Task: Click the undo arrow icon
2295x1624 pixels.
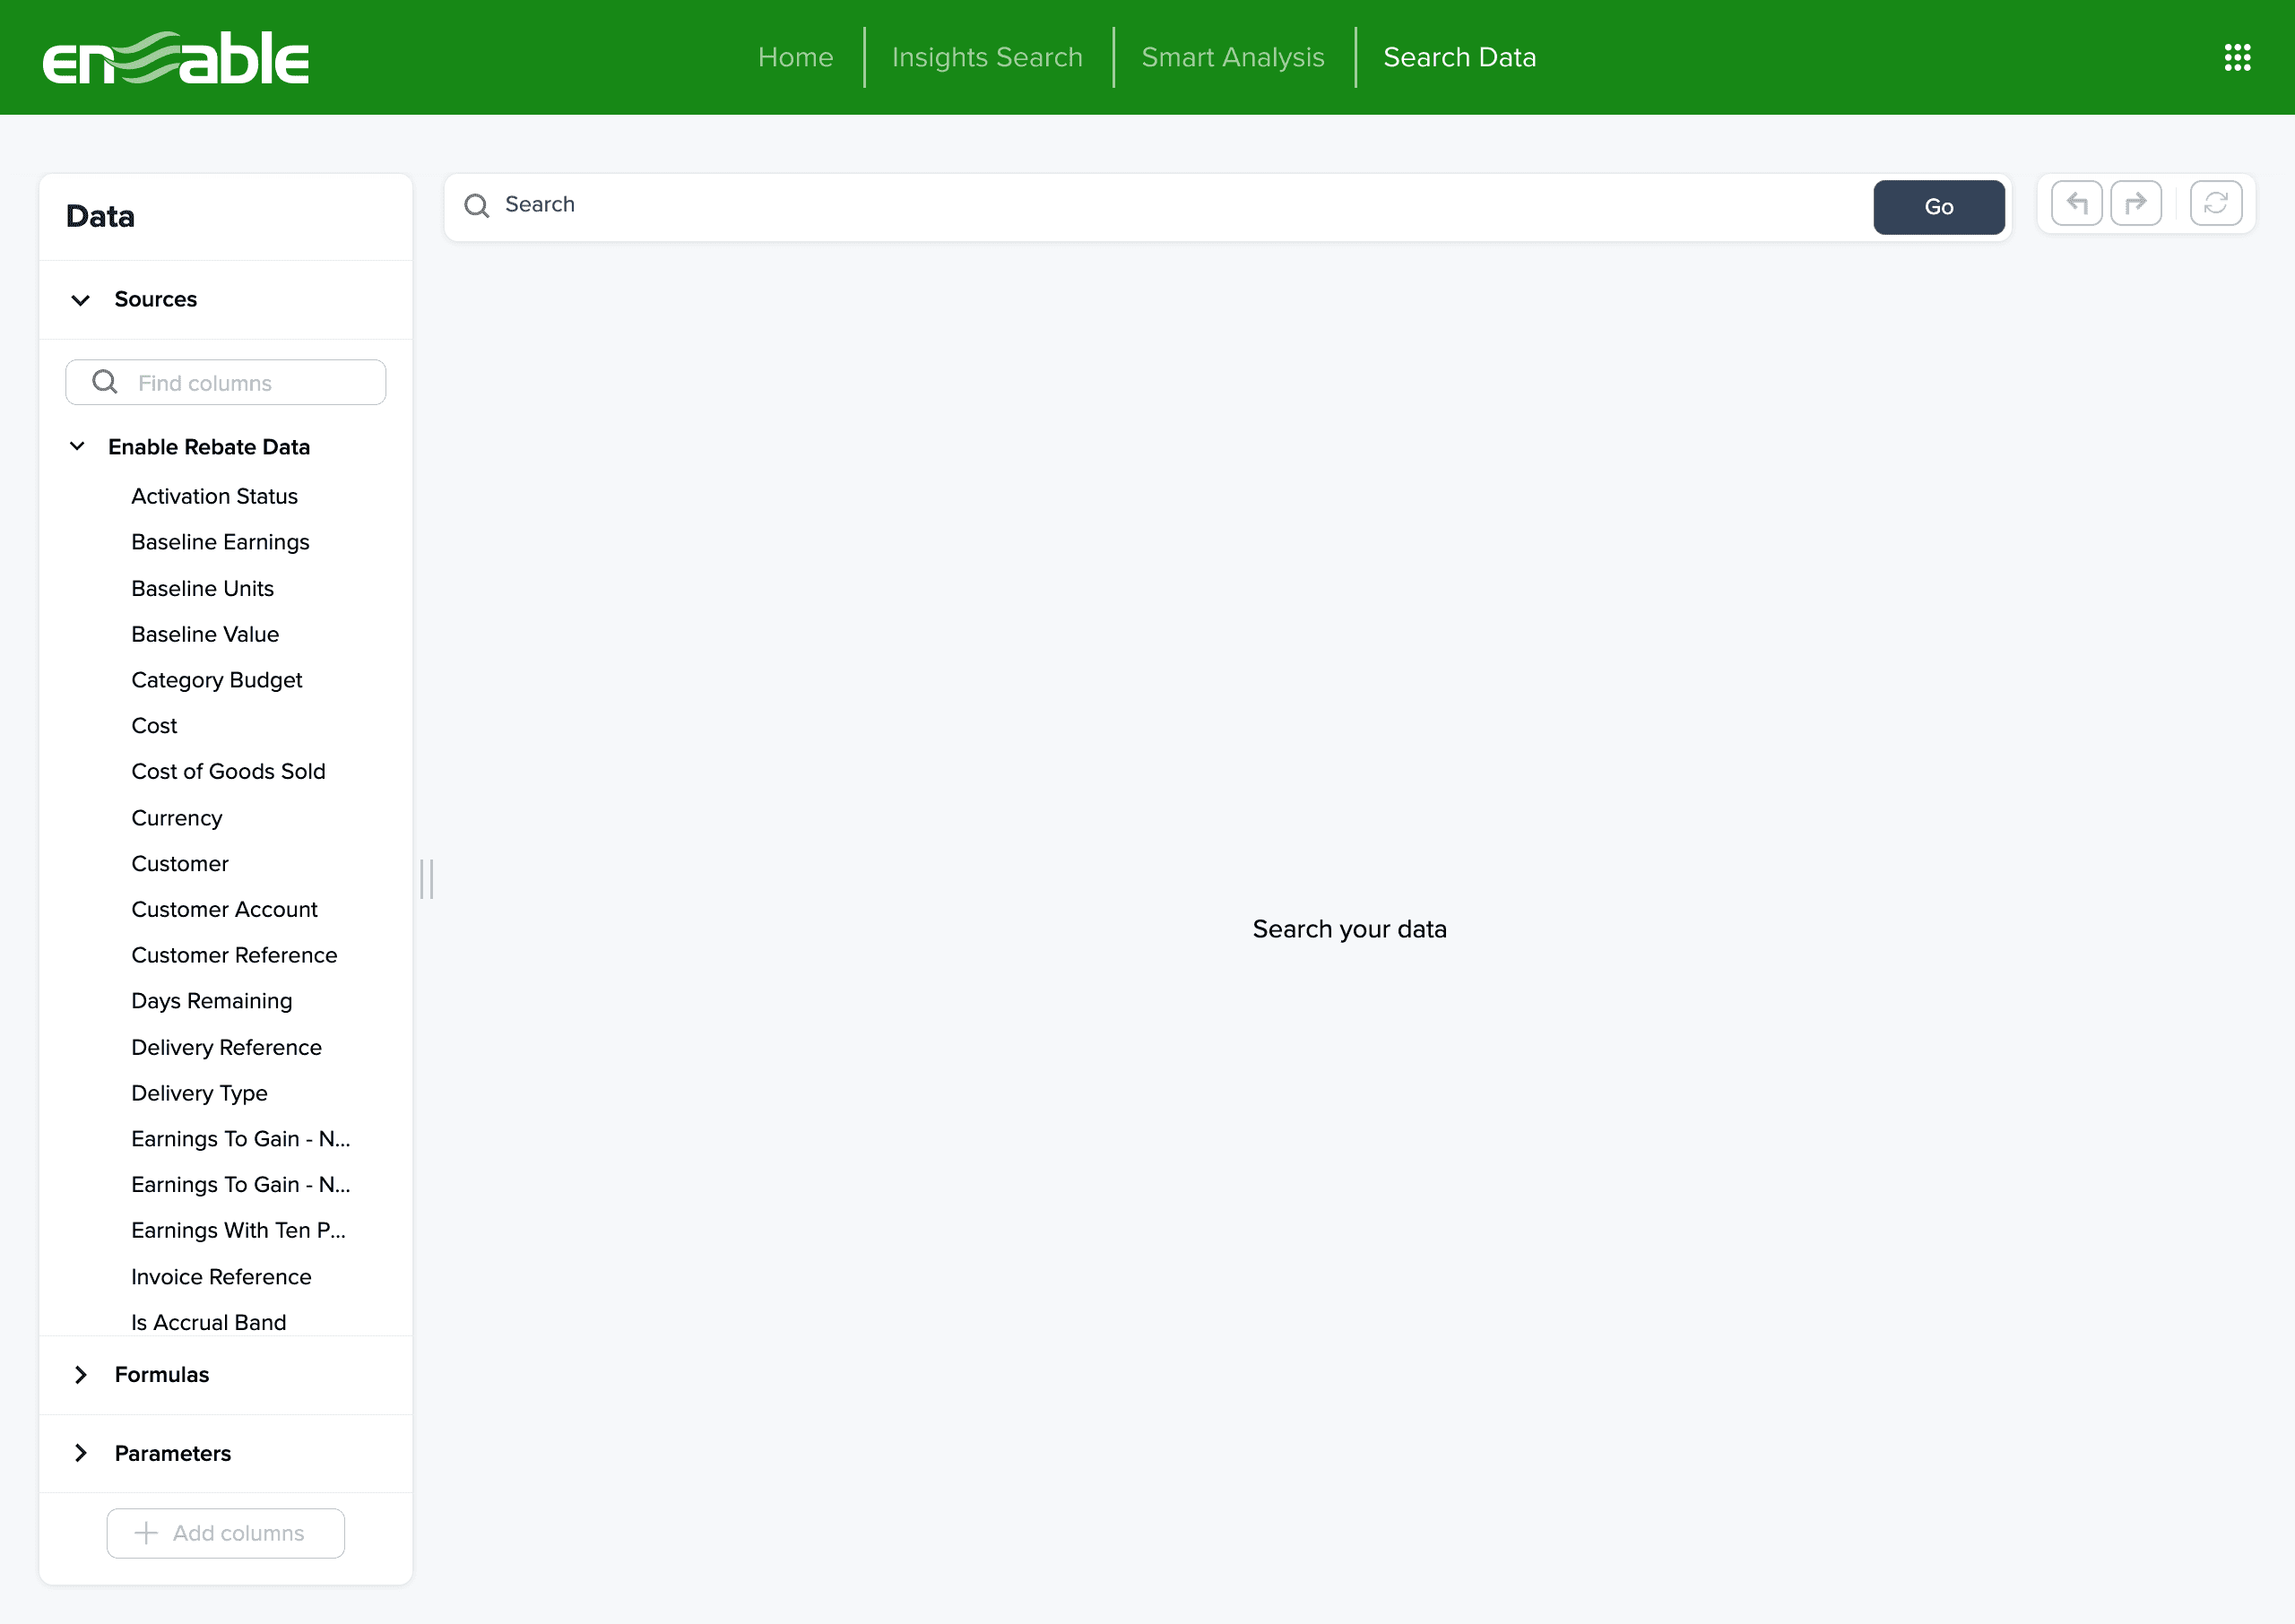Action: point(2077,204)
